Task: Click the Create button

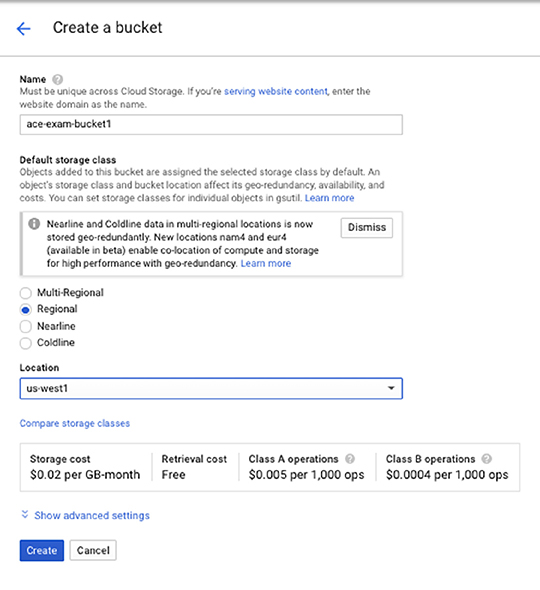Action: click(42, 550)
